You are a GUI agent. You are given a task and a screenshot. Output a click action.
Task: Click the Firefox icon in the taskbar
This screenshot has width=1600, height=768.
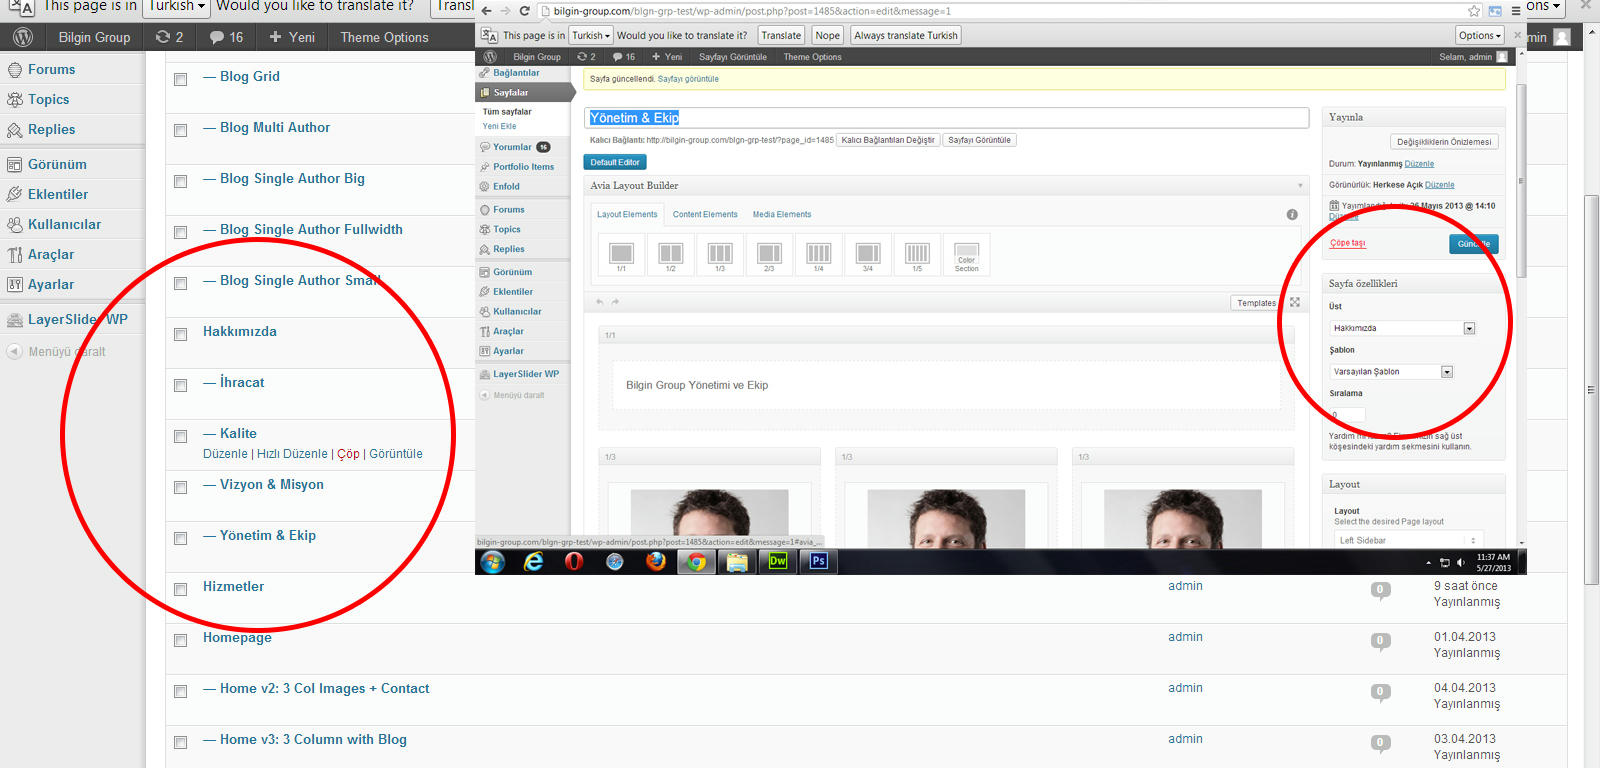point(656,561)
